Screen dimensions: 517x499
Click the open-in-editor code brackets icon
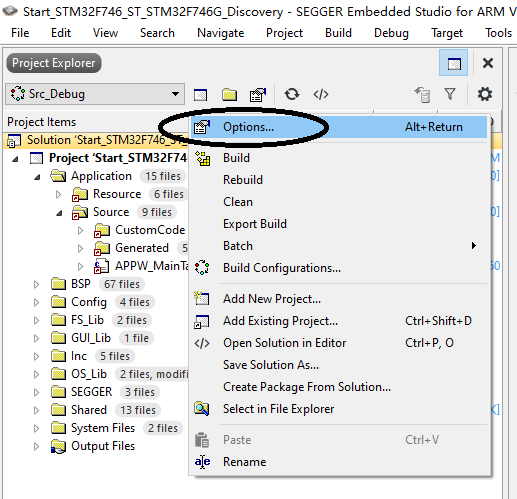321,94
